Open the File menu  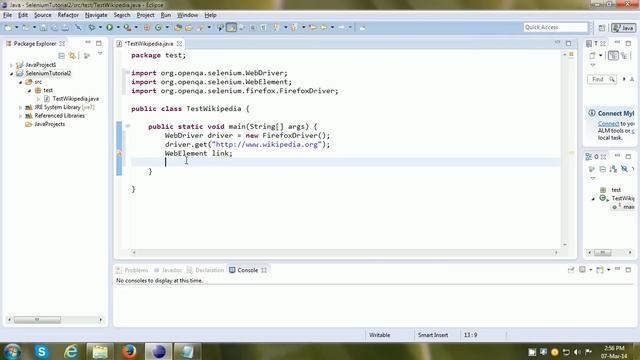pos(7,15)
